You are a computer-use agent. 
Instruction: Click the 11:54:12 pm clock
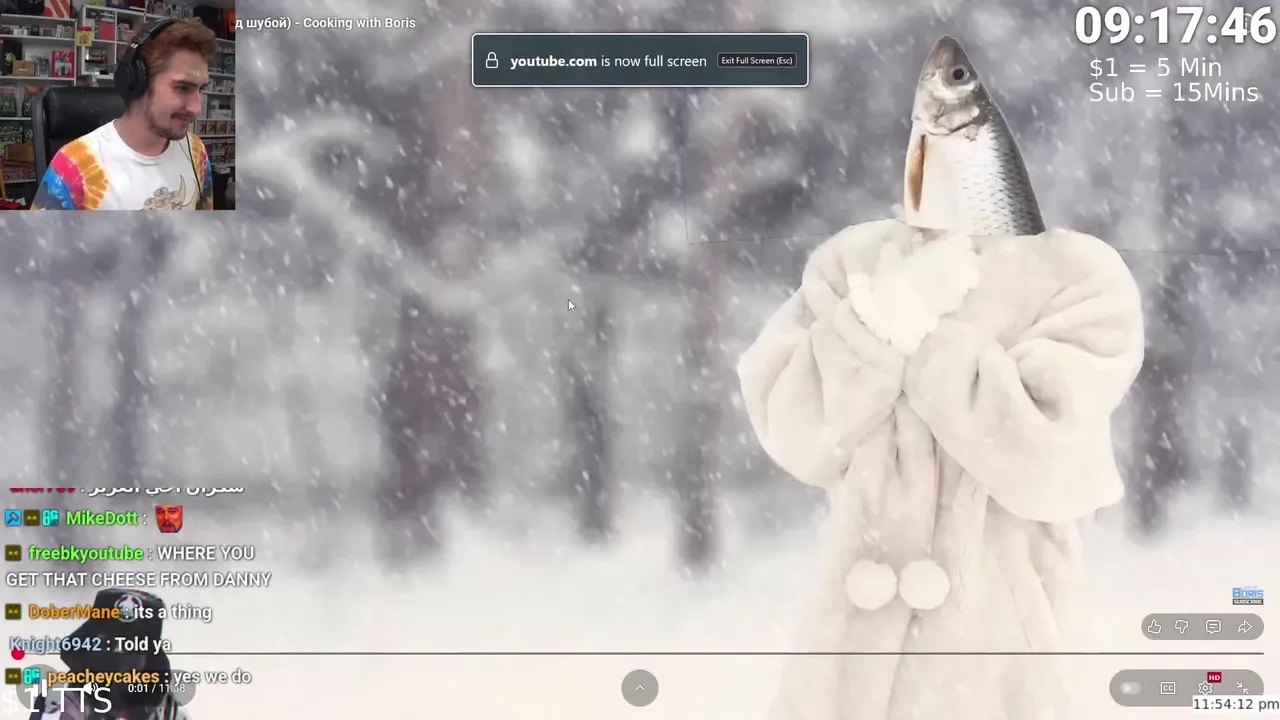coord(1235,705)
